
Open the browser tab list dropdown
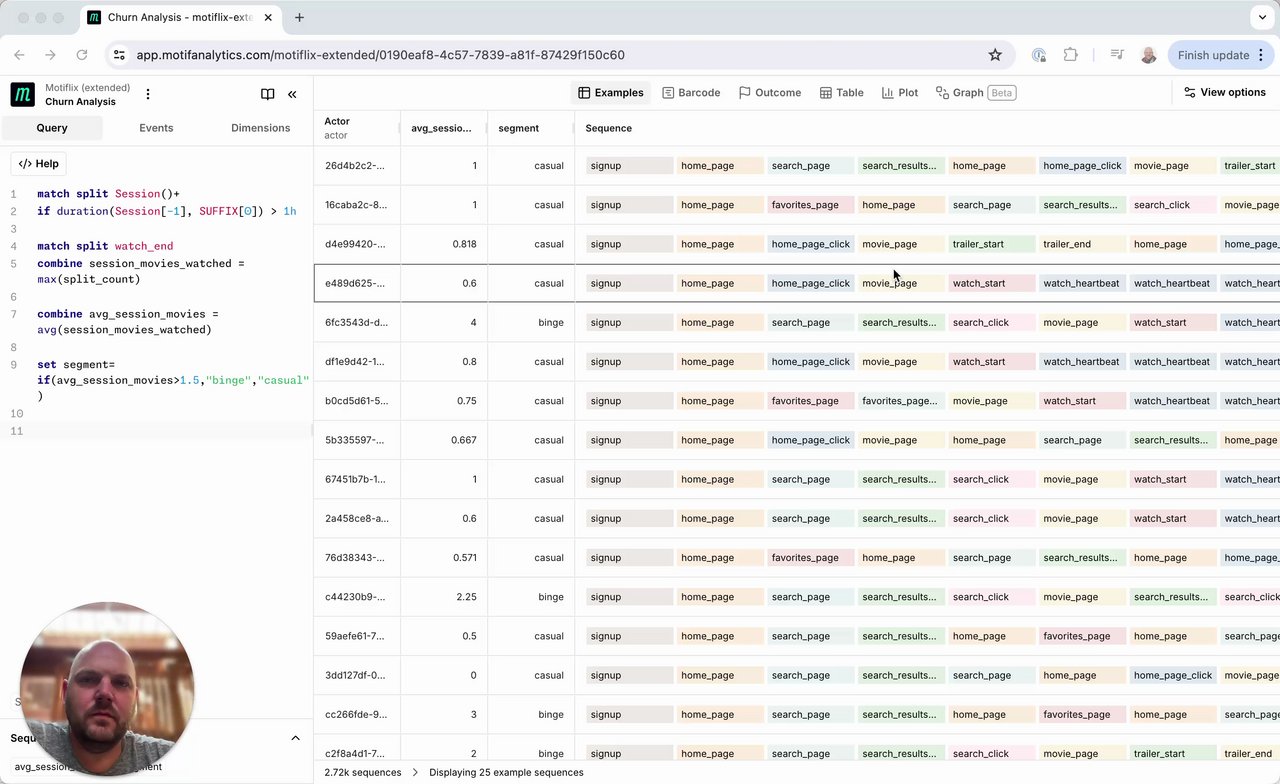1263,17
